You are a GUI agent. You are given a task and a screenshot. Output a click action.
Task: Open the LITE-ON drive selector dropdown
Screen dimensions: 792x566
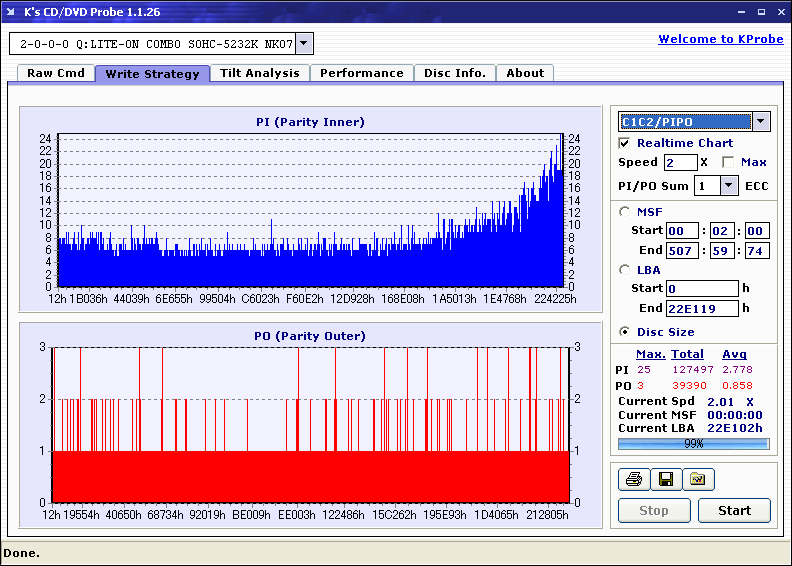[304, 44]
